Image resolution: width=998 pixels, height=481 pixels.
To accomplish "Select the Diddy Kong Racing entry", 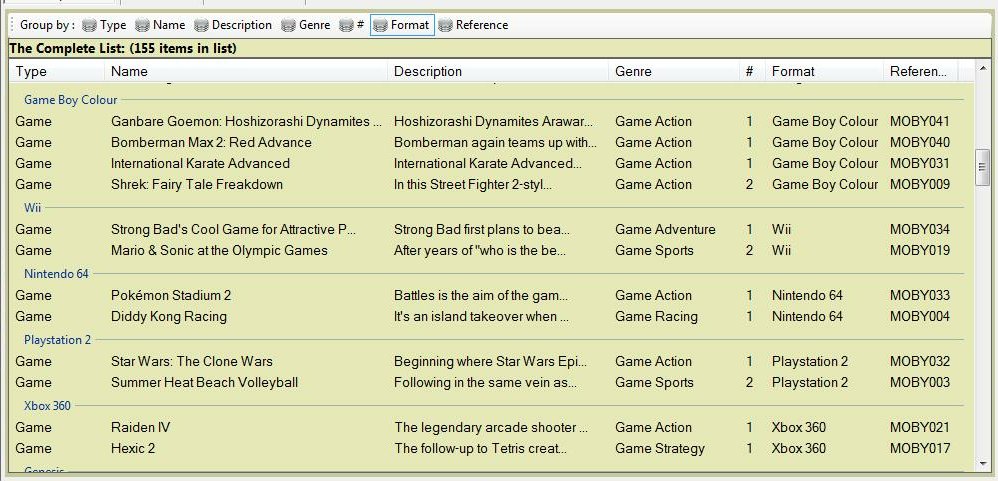I will [x=169, y=316].
